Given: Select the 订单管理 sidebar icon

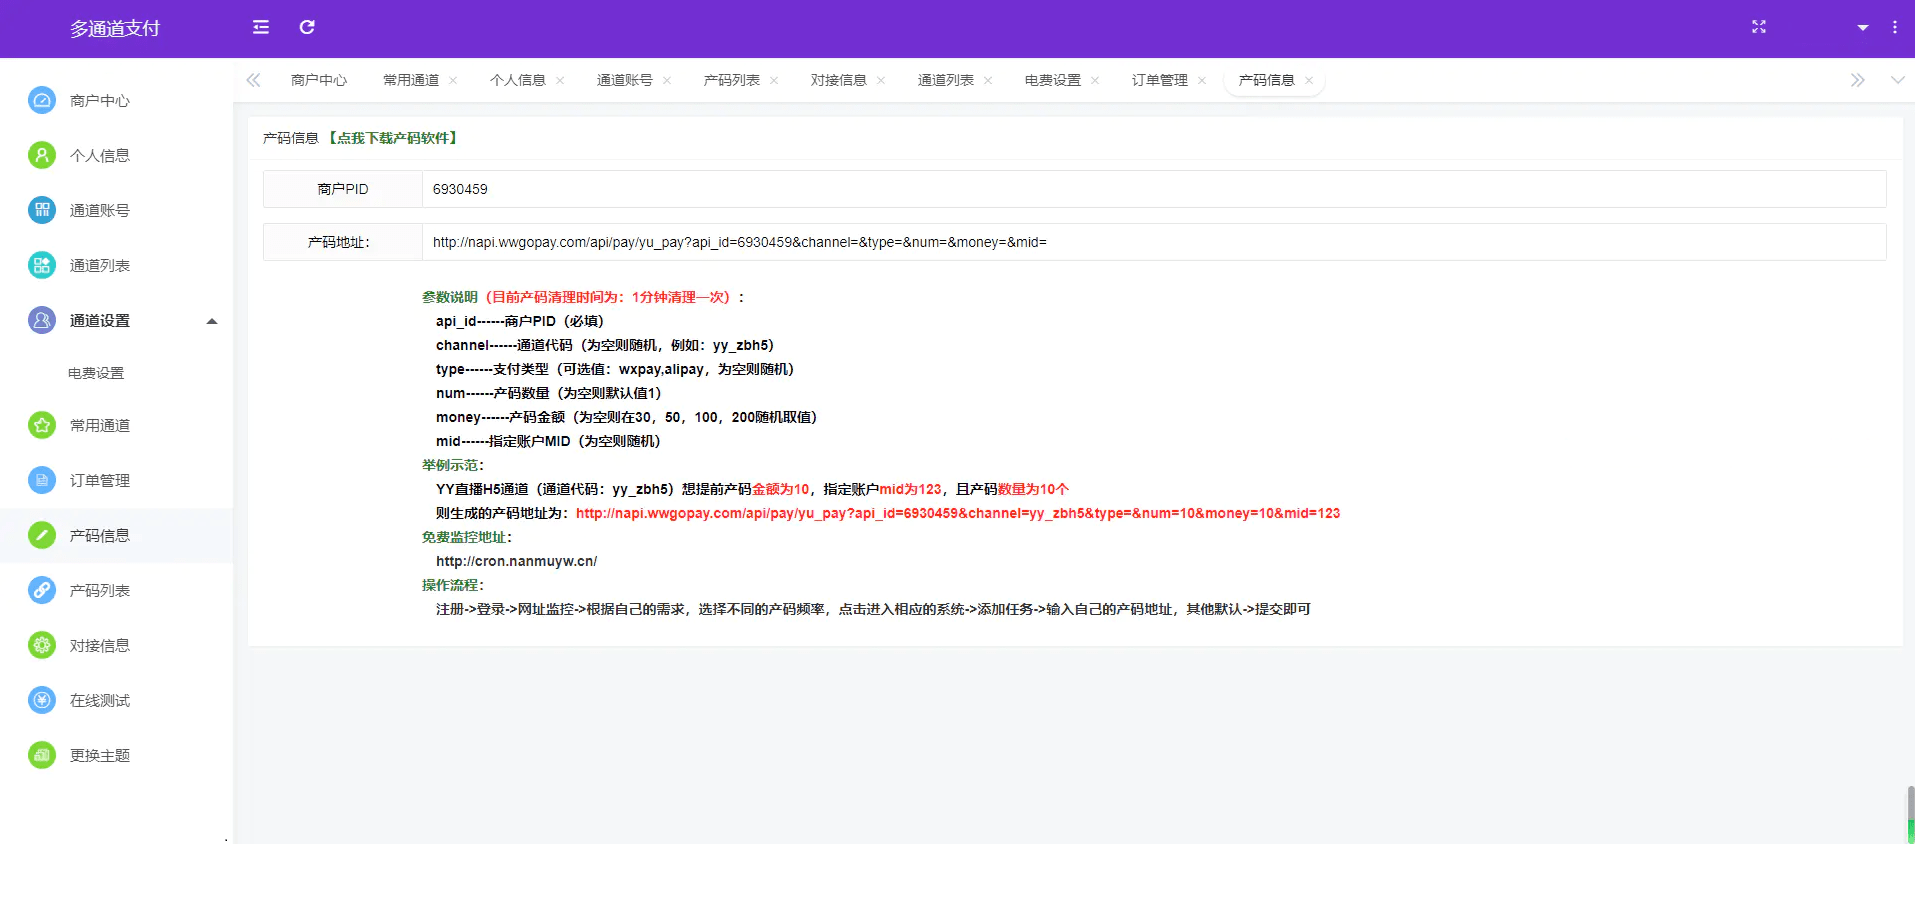Looking at the screenshot, I should 41,480.
